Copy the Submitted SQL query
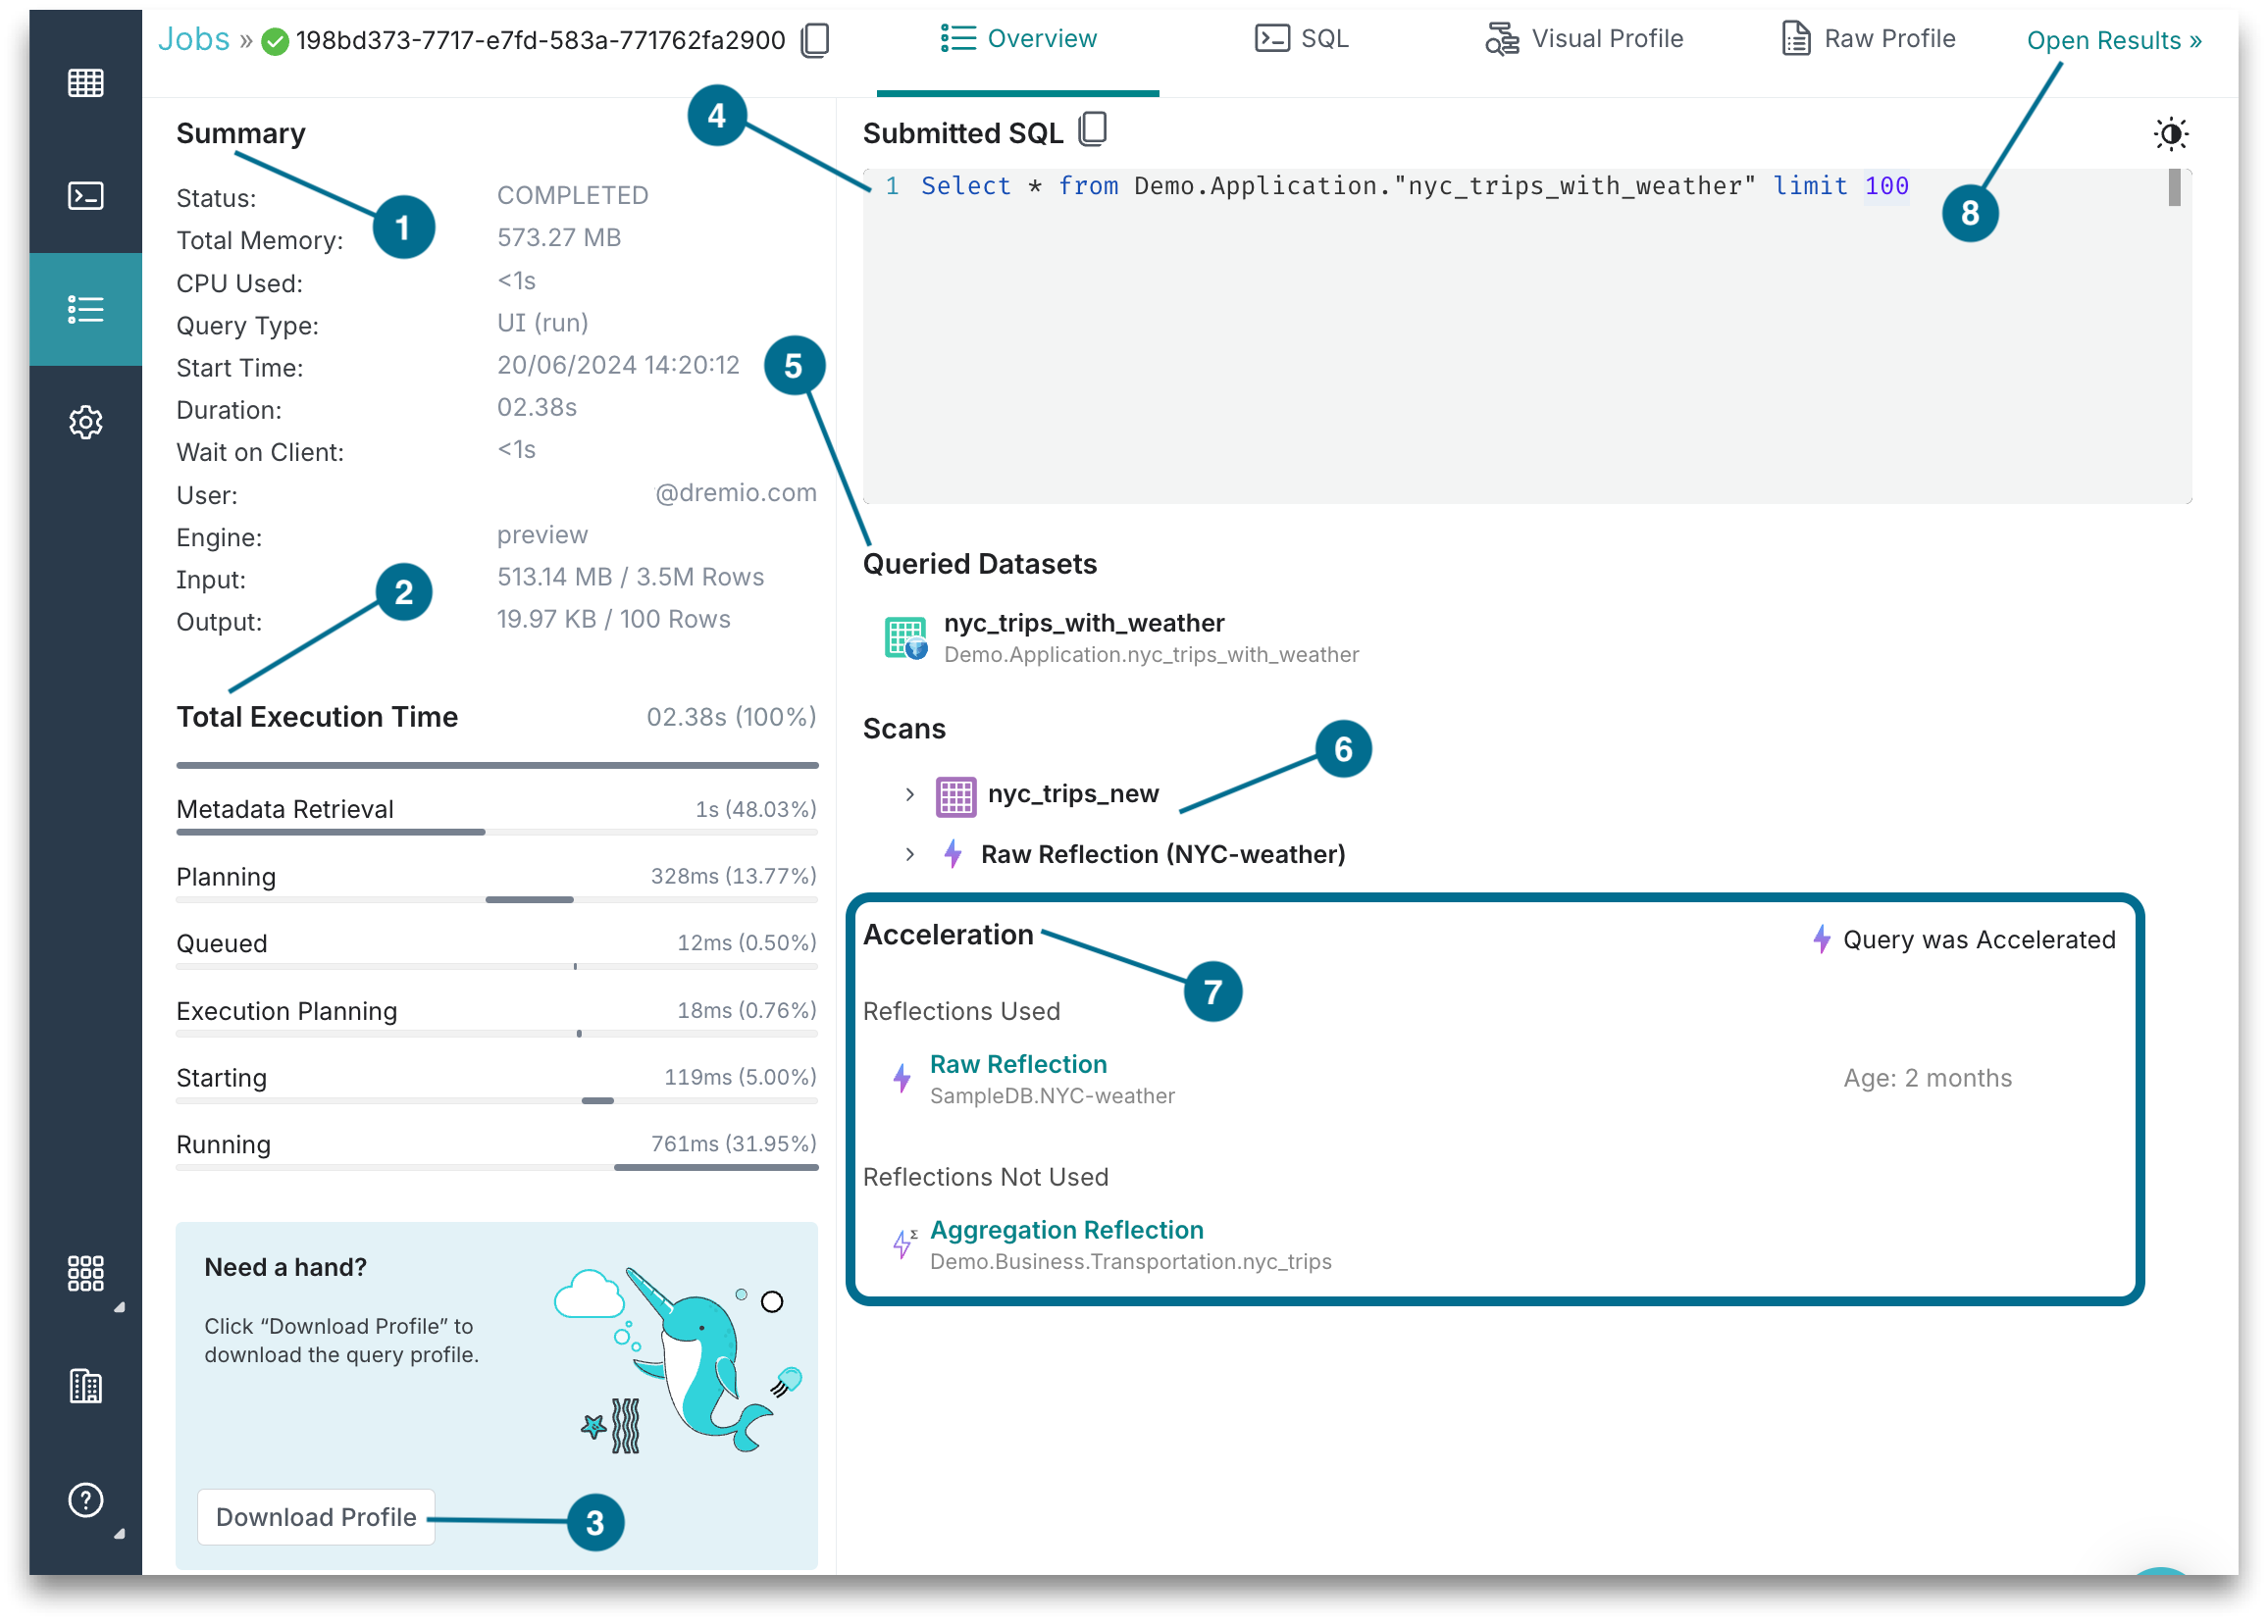 [x=1094, y=130]
